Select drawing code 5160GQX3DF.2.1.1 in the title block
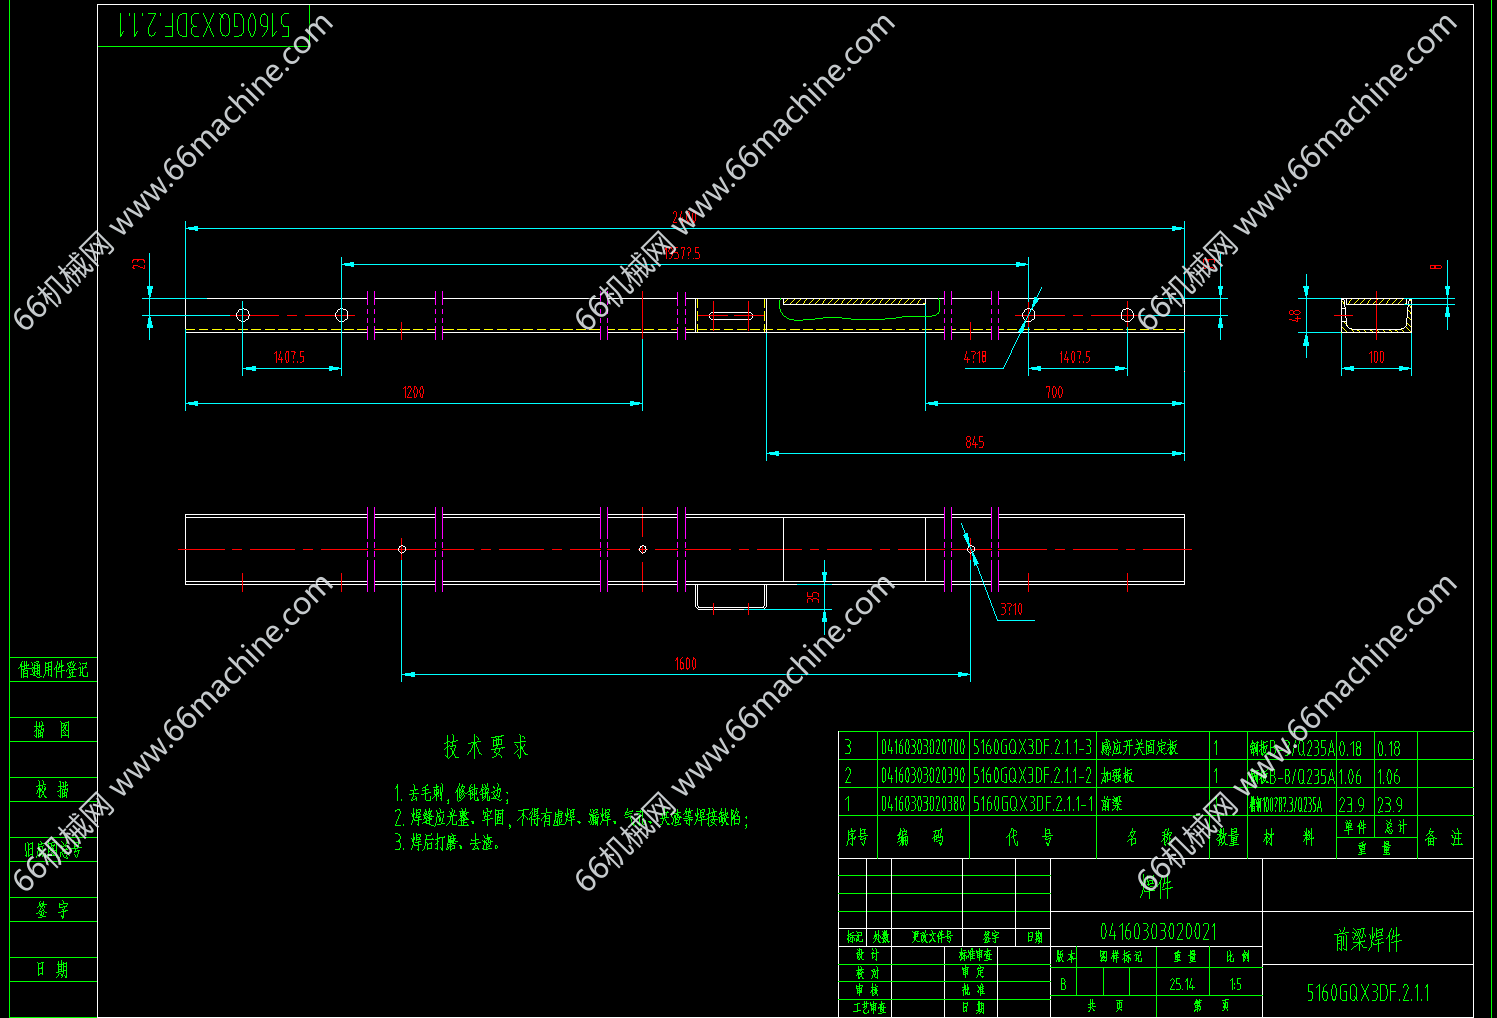The image size is (1497, 1018). click(x=1368, y=993)
